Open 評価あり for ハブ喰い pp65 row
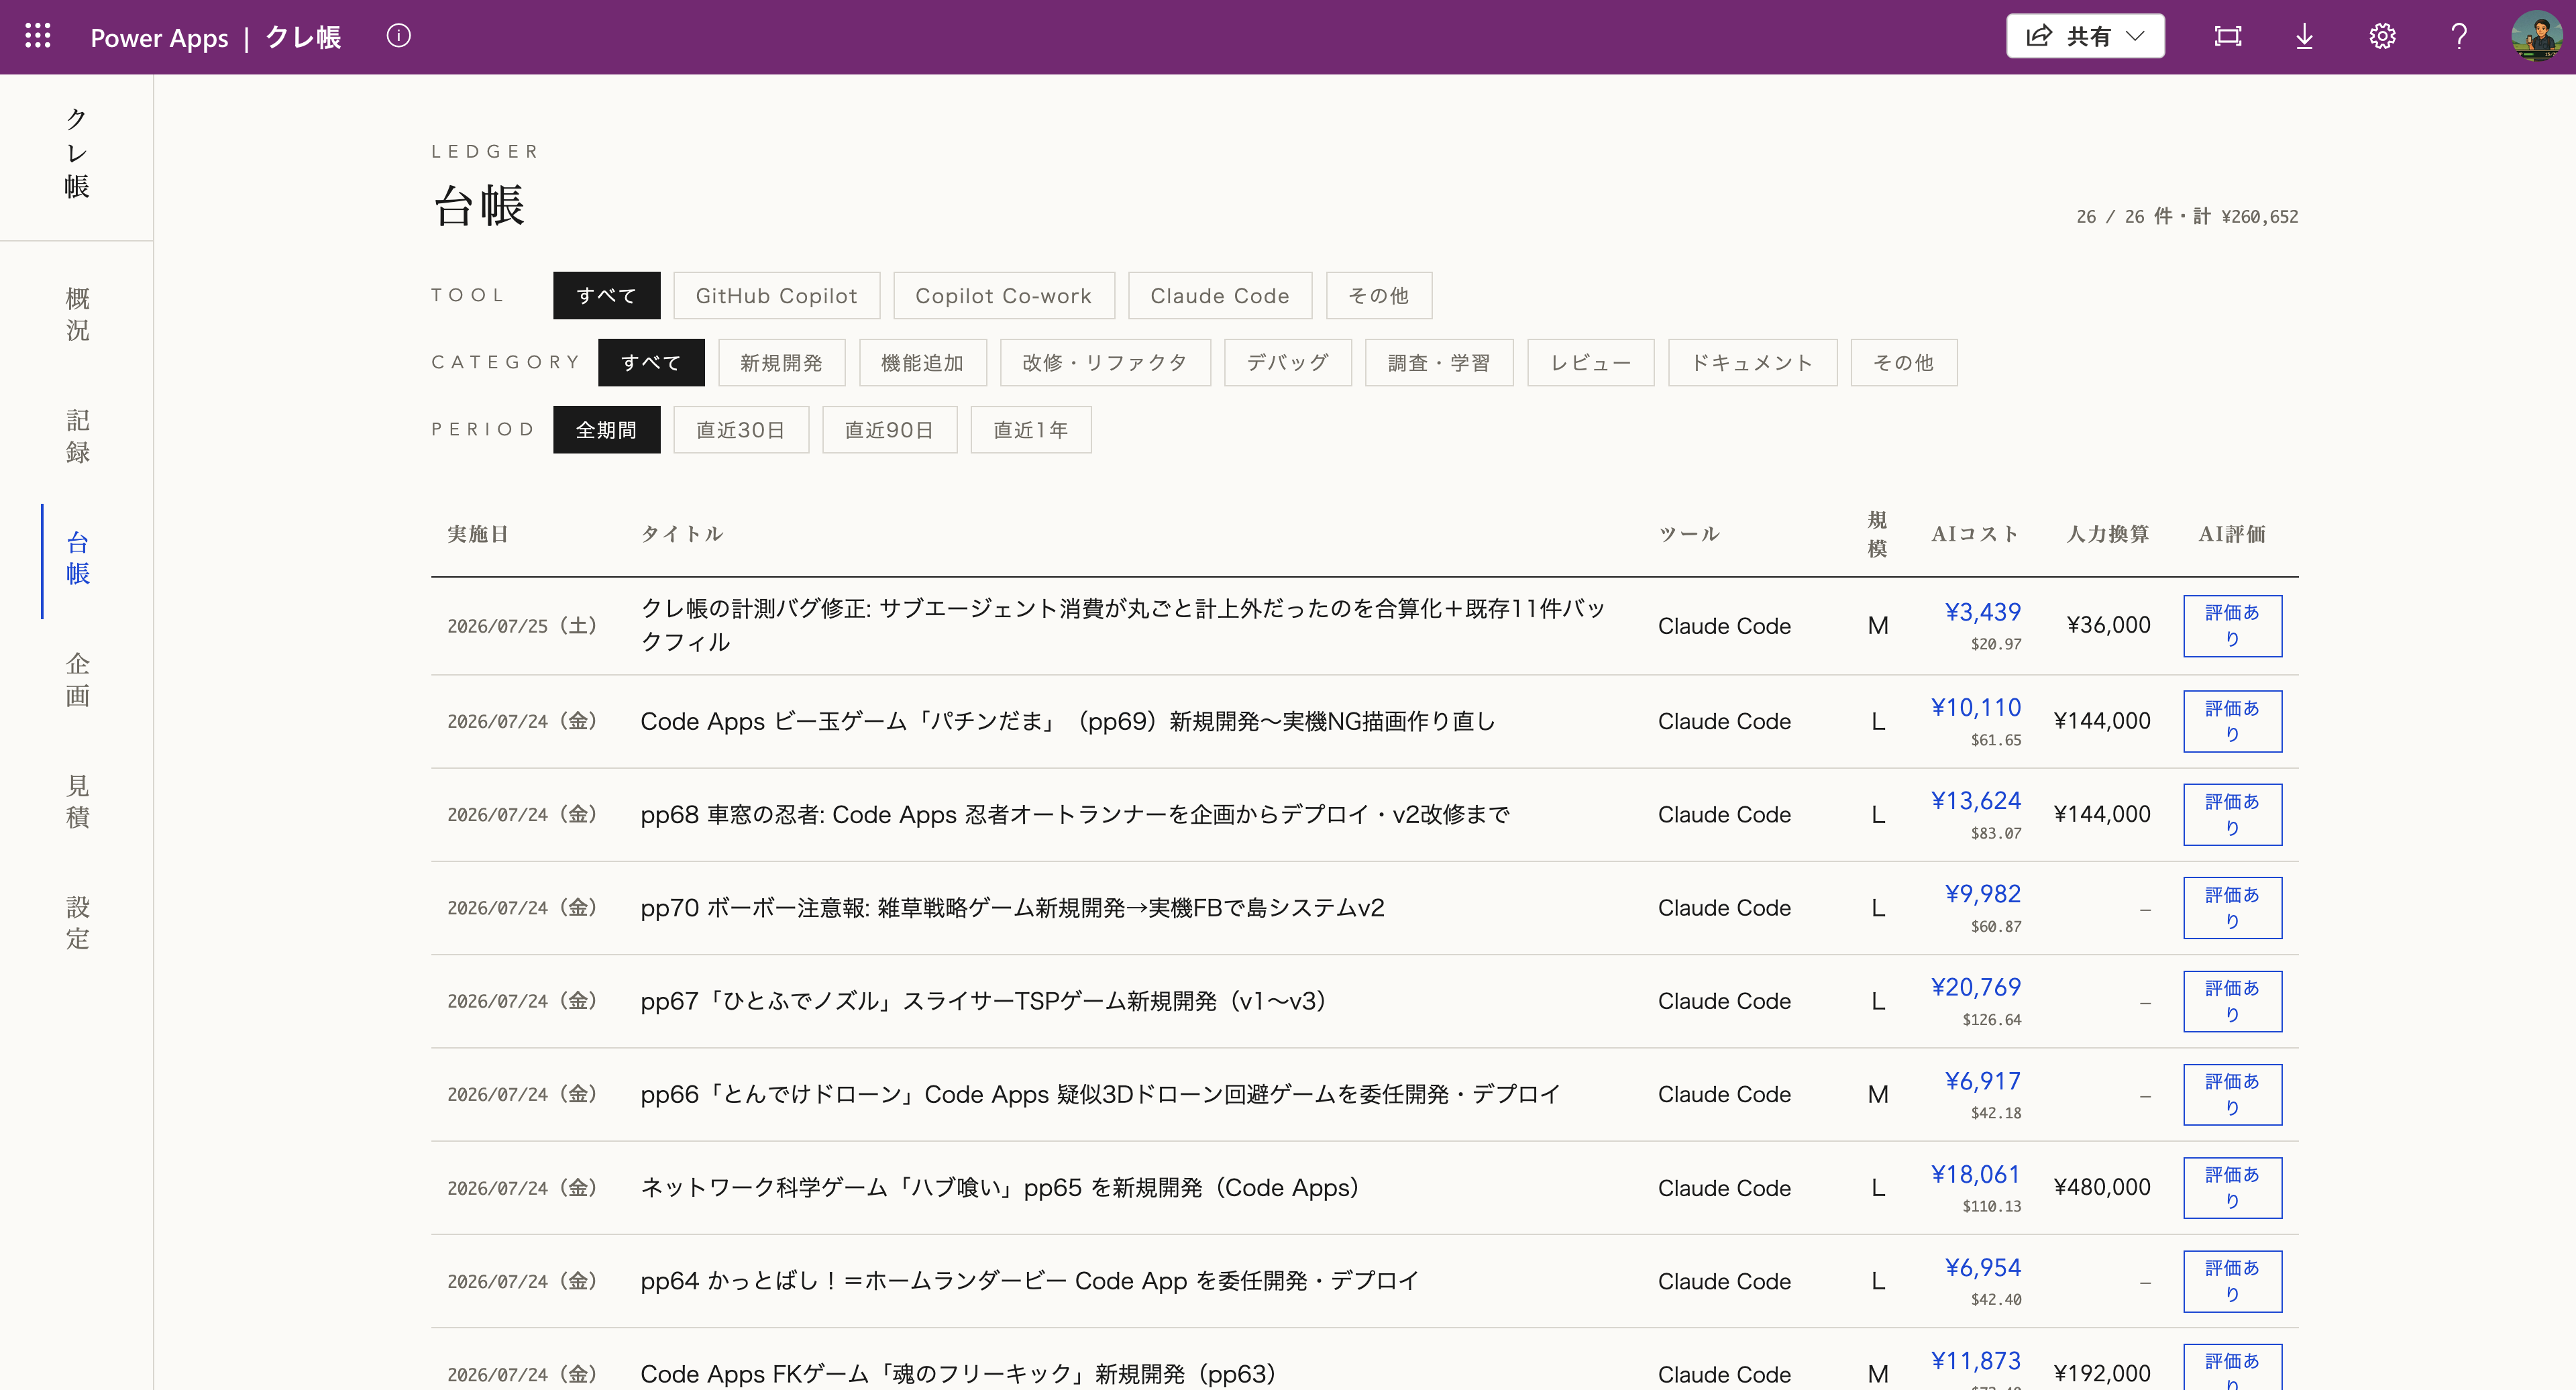This screenshot has width=2576, height=1390. 2232,1188
